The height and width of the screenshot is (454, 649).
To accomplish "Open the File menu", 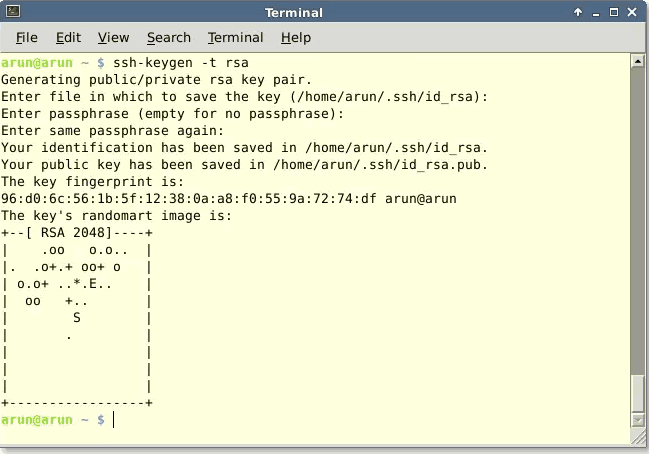I will (x=27, y=37).
